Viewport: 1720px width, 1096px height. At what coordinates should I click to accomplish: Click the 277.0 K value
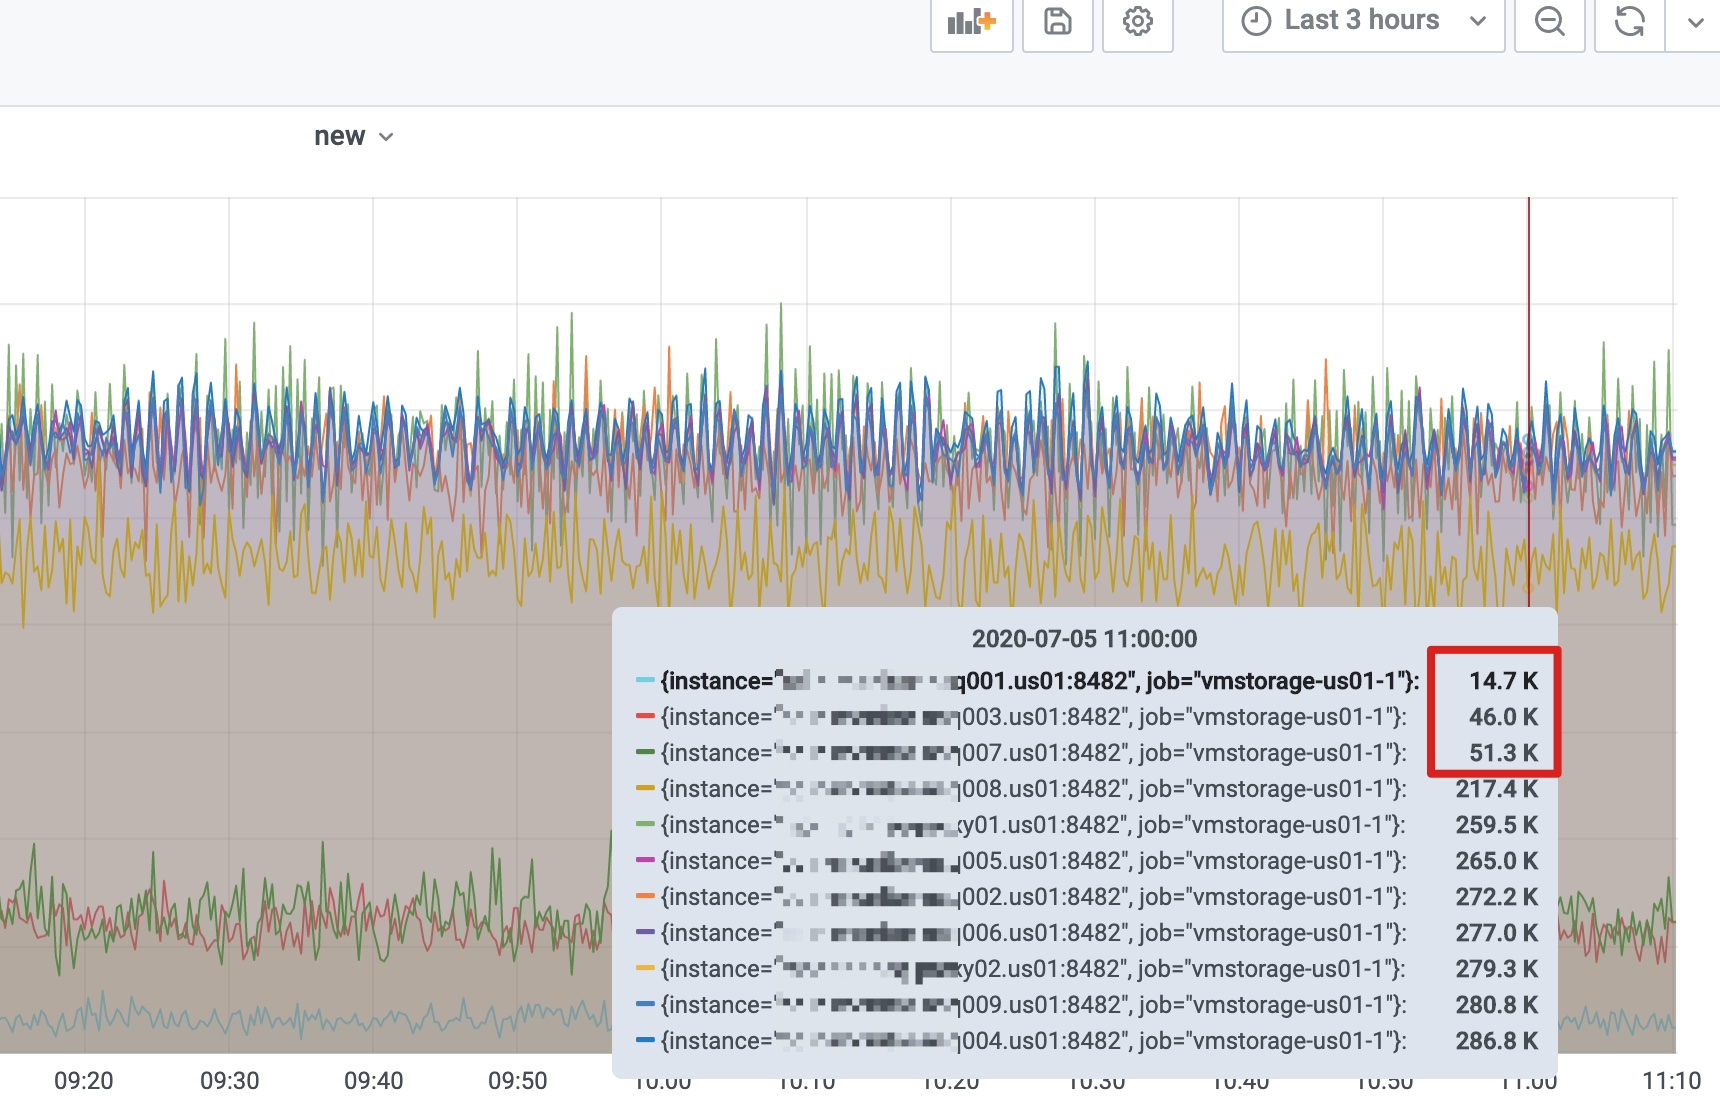[x=1497, y=933]
